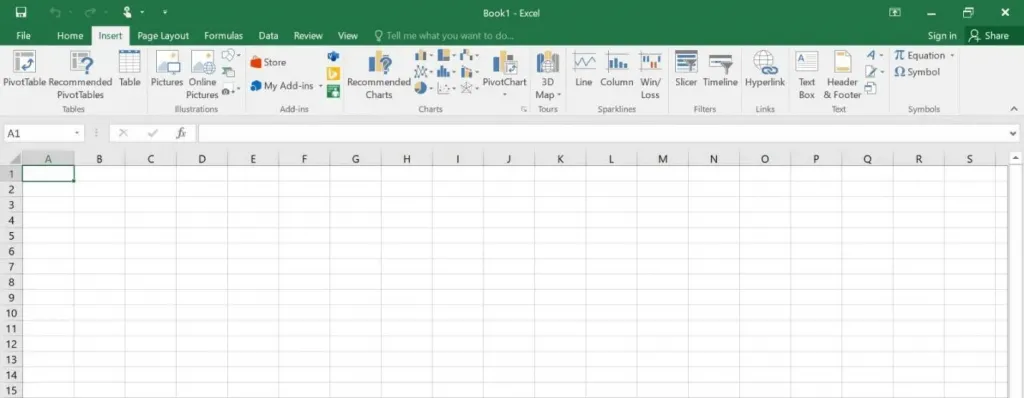Viewport: 1024px width, 398px height.
Task: Click the Redo arrow icon
Action: (x=89, y=12)
